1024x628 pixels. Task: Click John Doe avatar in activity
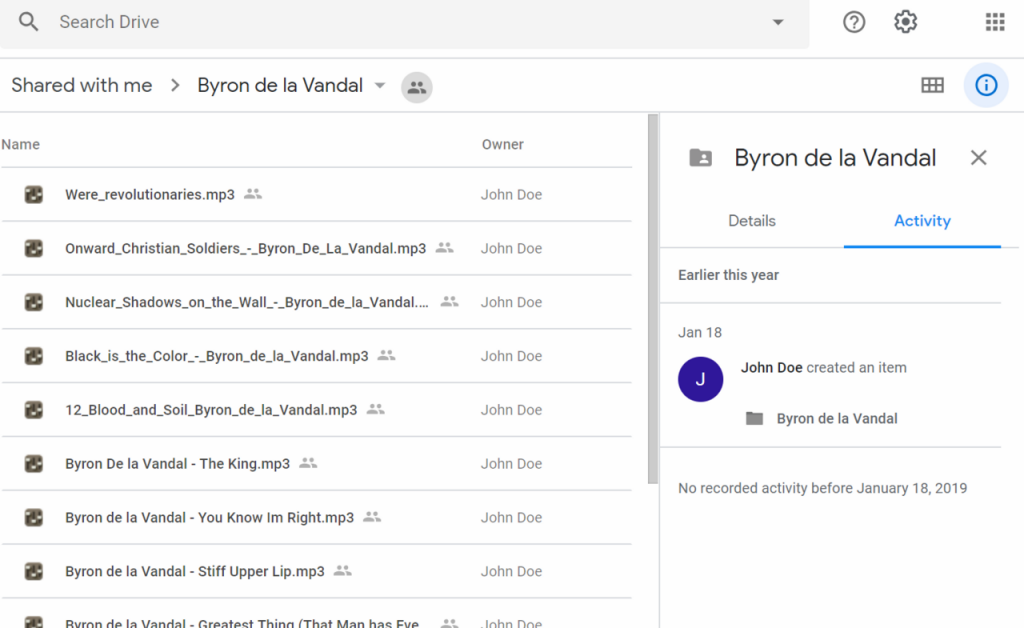700,379
